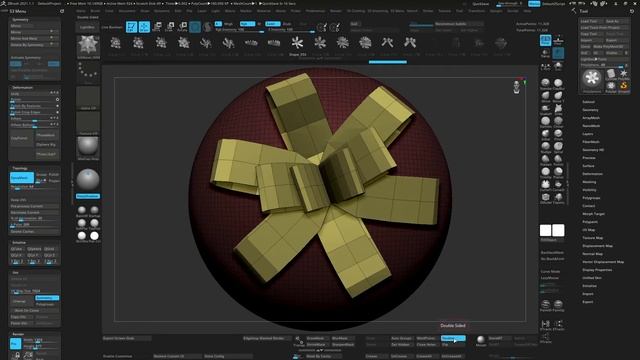Select the Shape 252 insert mesh

(297, 44)
